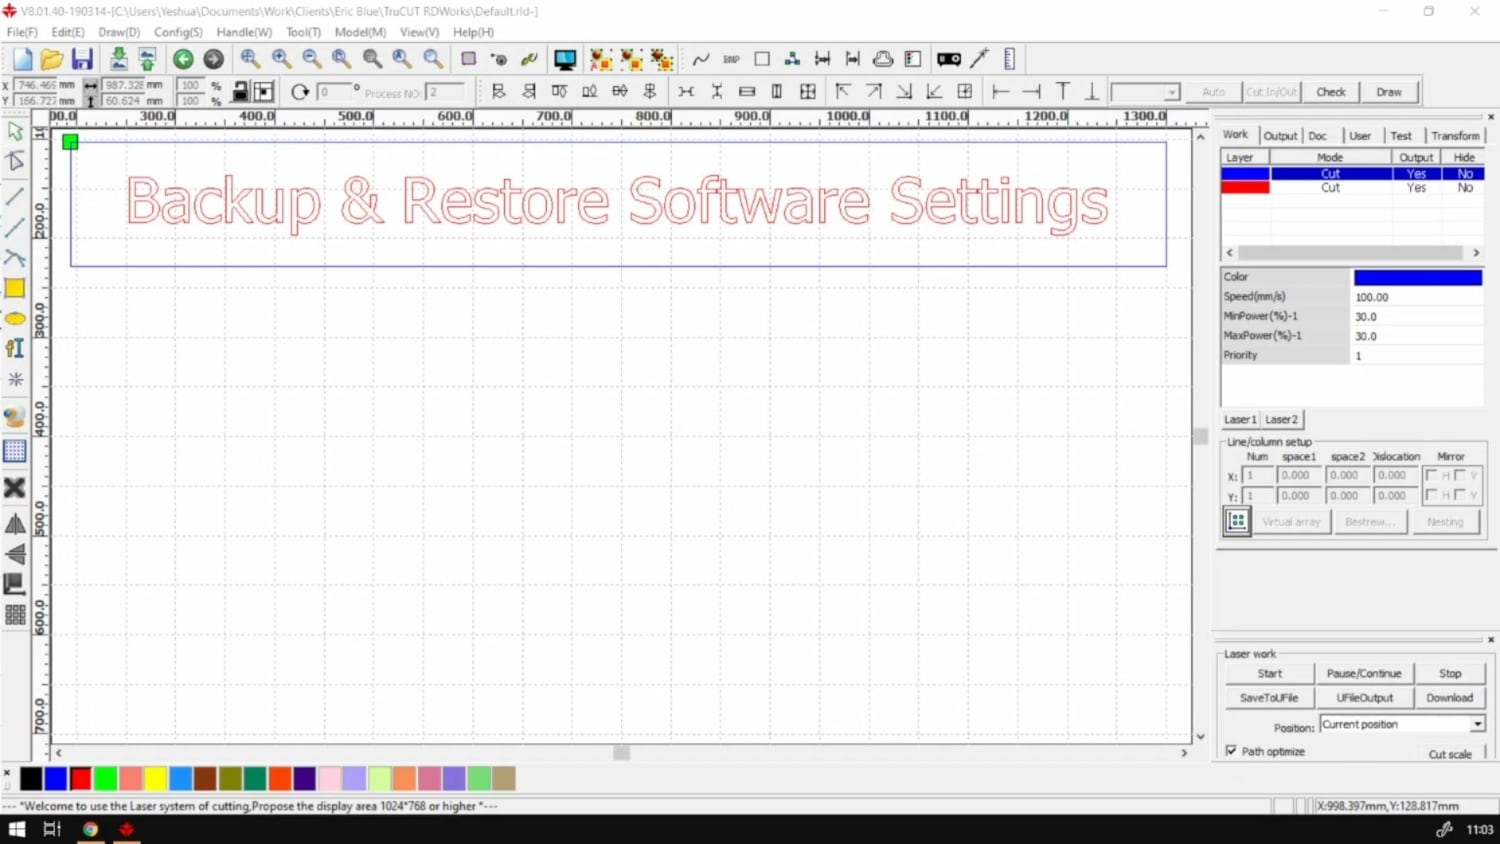Select the yellow Rectangle draw tool

[15, 288]
